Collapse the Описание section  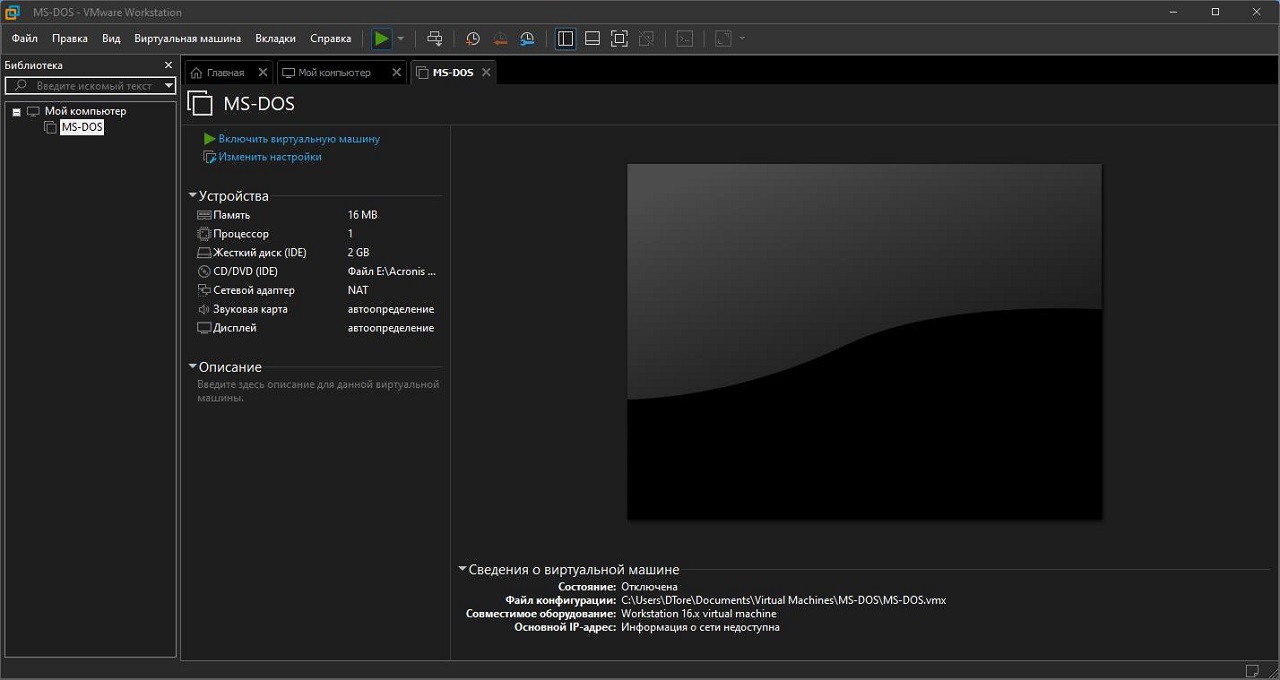coord(193,367)
